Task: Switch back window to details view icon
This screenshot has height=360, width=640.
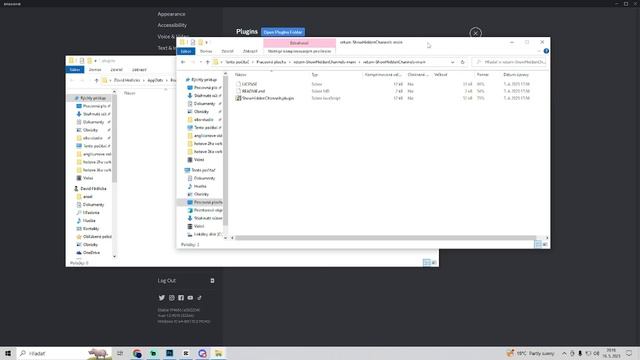Action: point(427,262)
